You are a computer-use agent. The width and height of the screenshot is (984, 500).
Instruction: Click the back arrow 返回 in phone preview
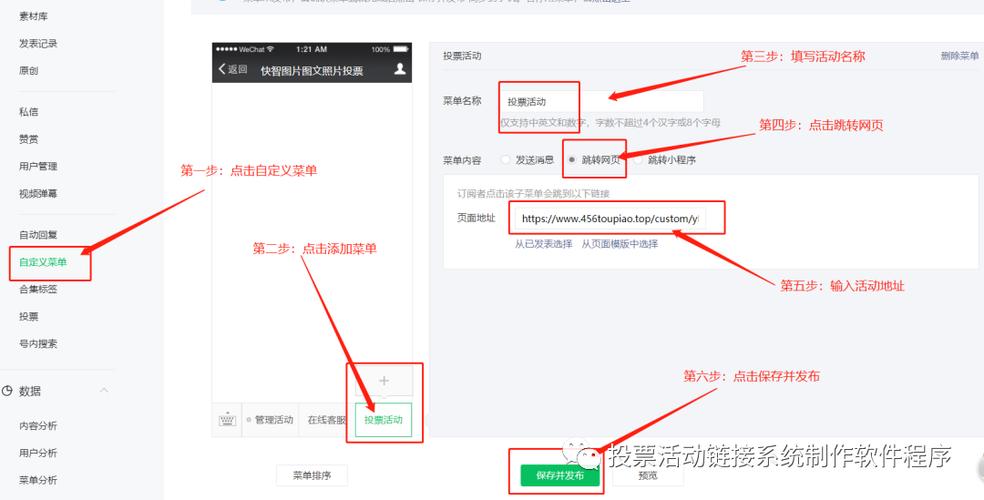point(232,69)
